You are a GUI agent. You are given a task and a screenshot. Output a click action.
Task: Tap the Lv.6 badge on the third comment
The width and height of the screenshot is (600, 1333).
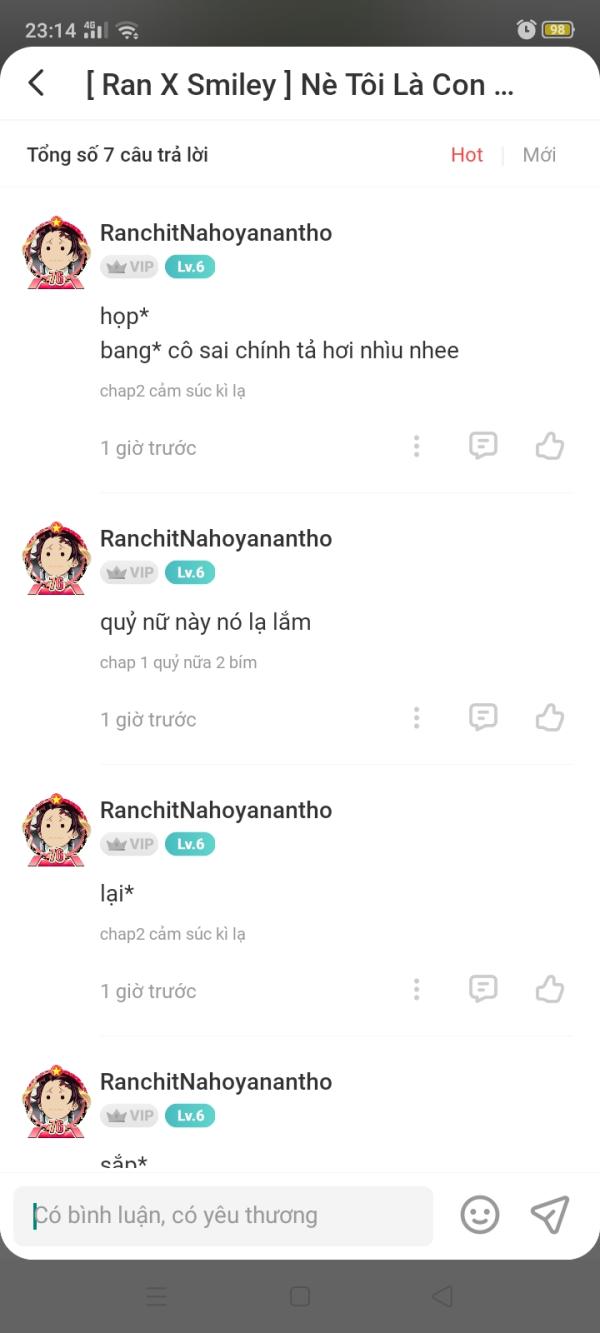click(x=190, y=844)
